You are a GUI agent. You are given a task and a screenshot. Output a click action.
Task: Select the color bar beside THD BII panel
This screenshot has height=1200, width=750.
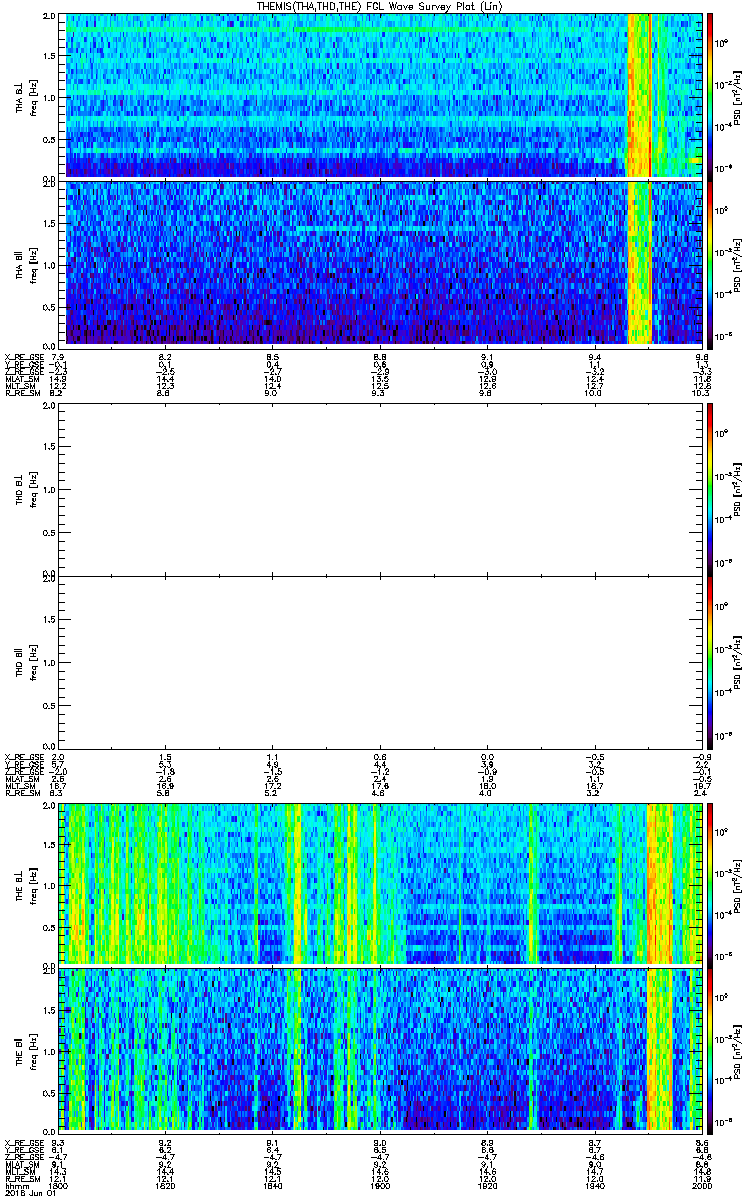pyautogui.click(x=710, y=658)
